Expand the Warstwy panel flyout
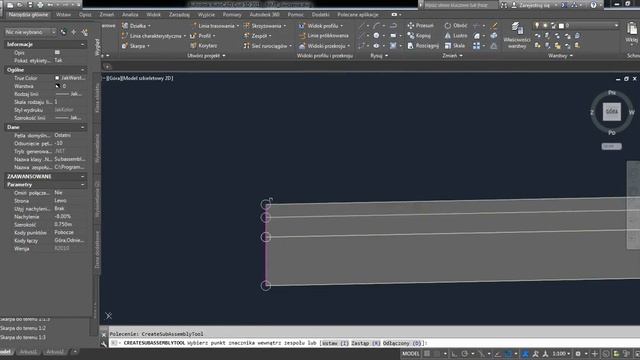Screen dimensions: 640x360 tap(560, 56)
